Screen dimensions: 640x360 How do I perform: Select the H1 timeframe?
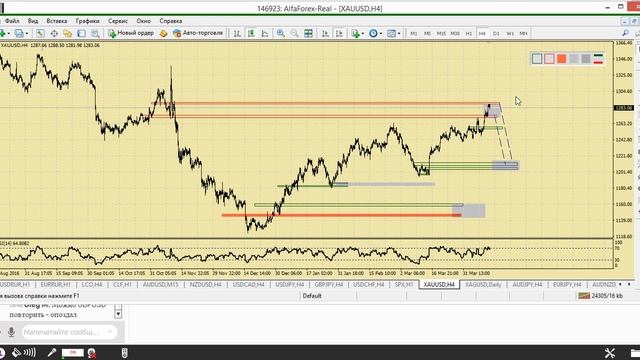469,33
